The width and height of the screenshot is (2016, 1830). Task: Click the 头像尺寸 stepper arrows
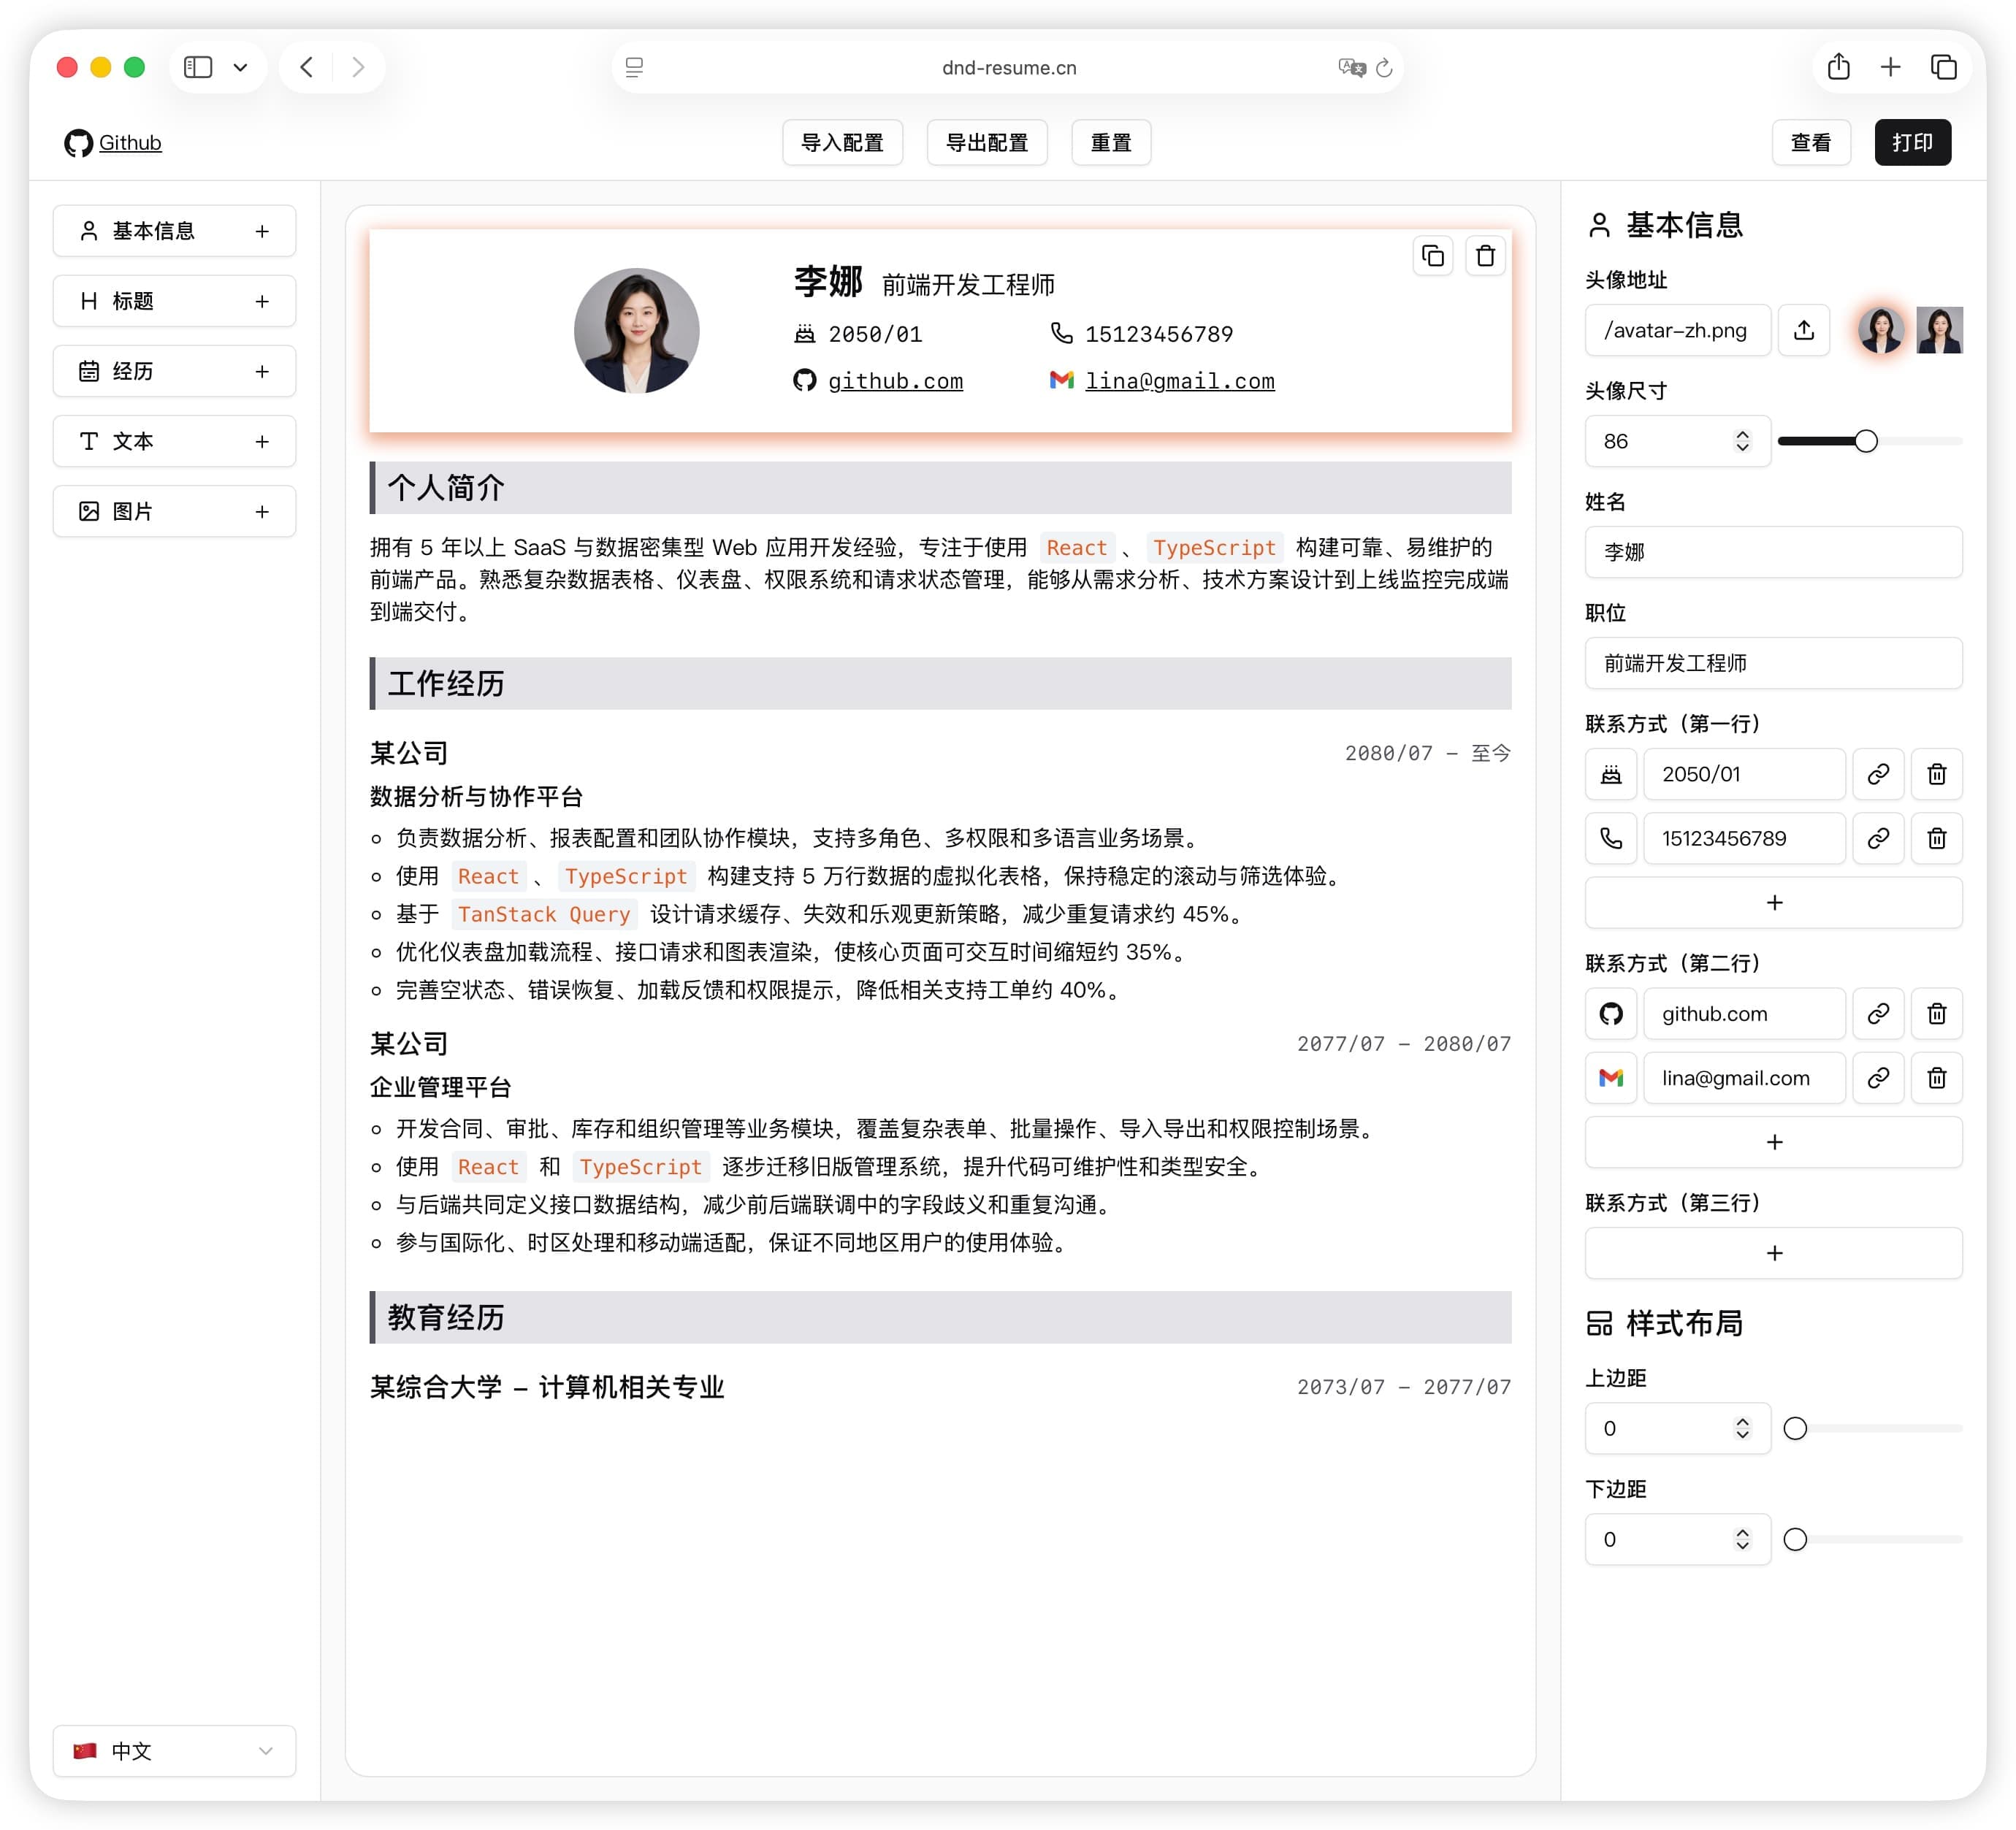(x=1742, y=441)
